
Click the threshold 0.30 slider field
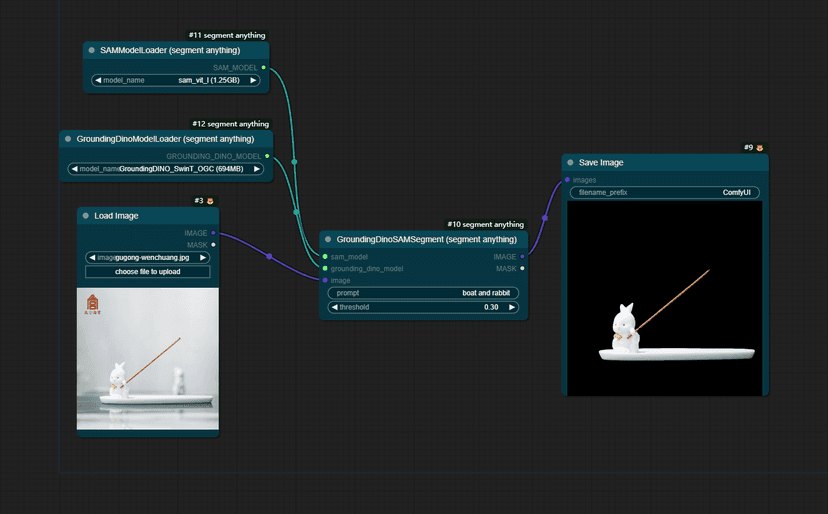422,307
